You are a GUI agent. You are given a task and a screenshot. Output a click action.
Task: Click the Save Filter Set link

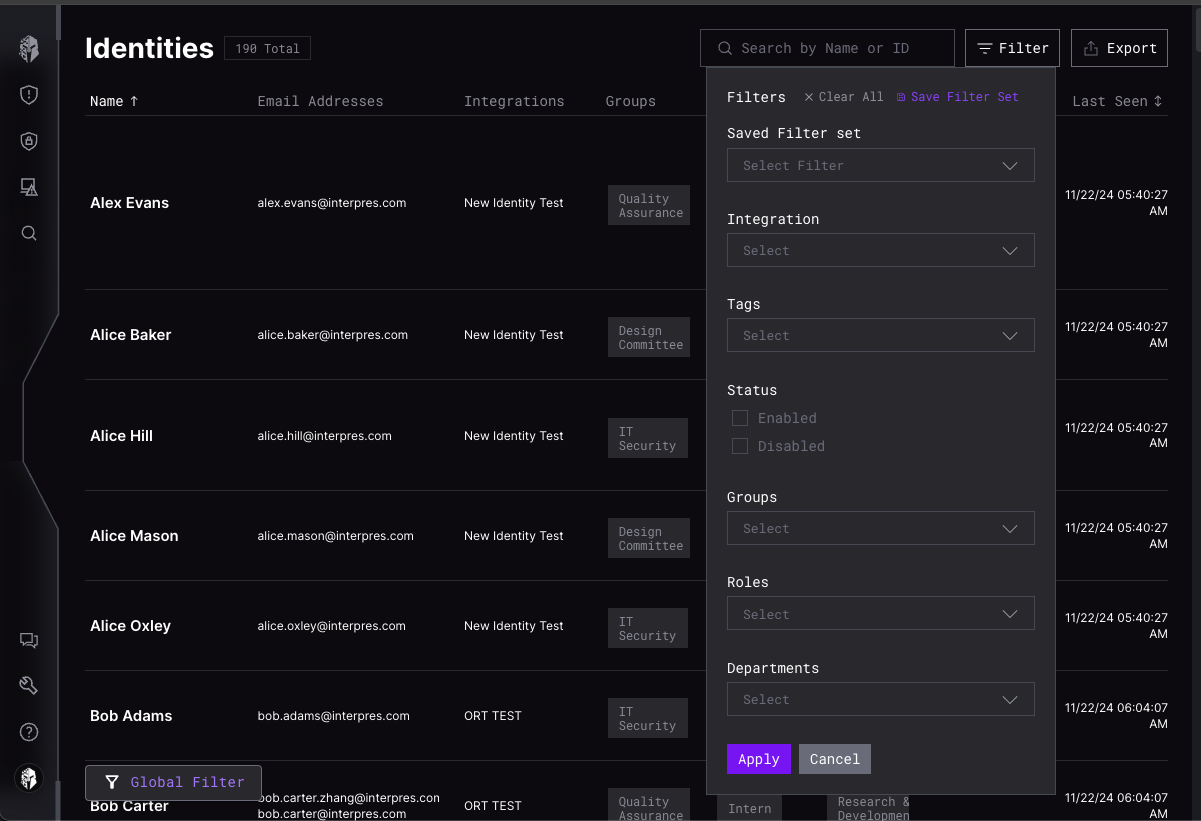[957, 97]
